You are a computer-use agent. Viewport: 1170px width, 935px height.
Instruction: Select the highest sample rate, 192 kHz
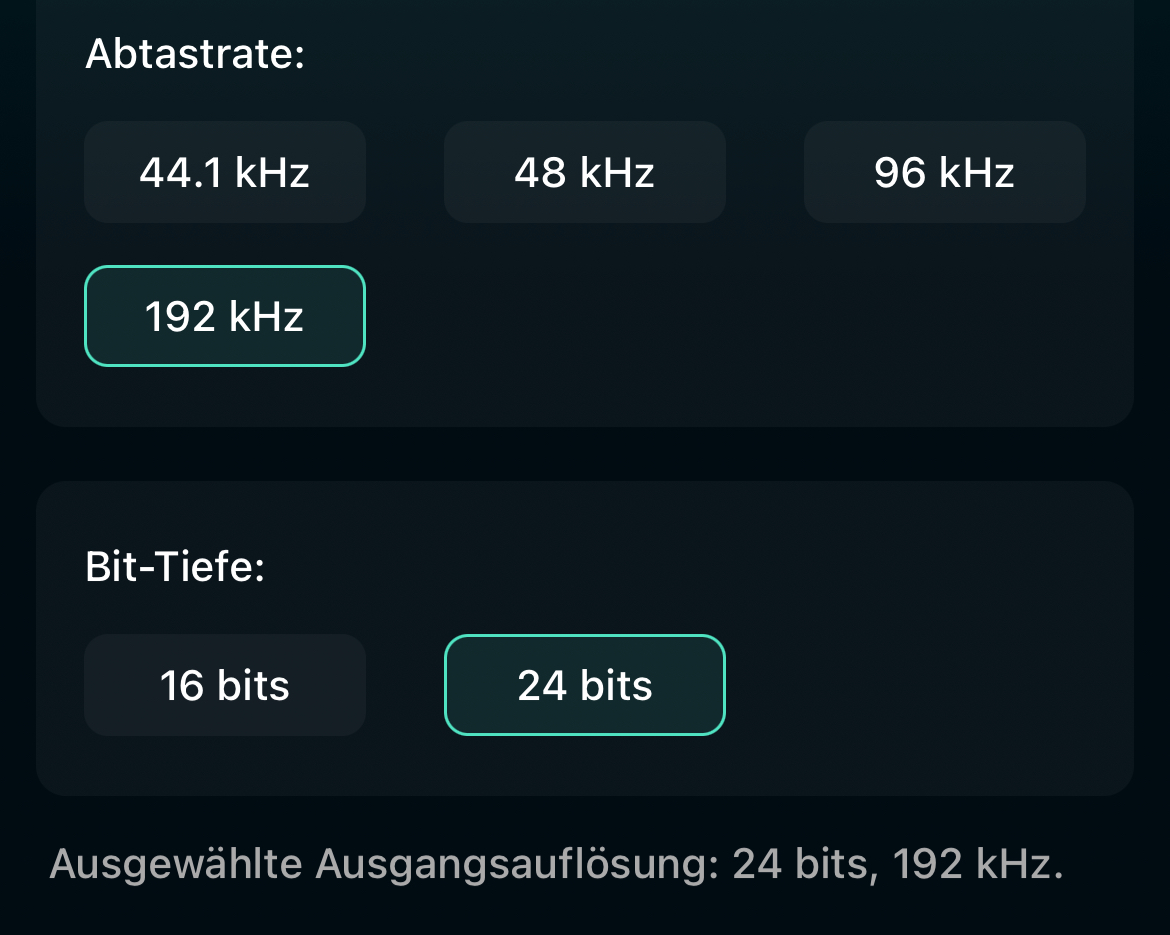tap(225, 316)
